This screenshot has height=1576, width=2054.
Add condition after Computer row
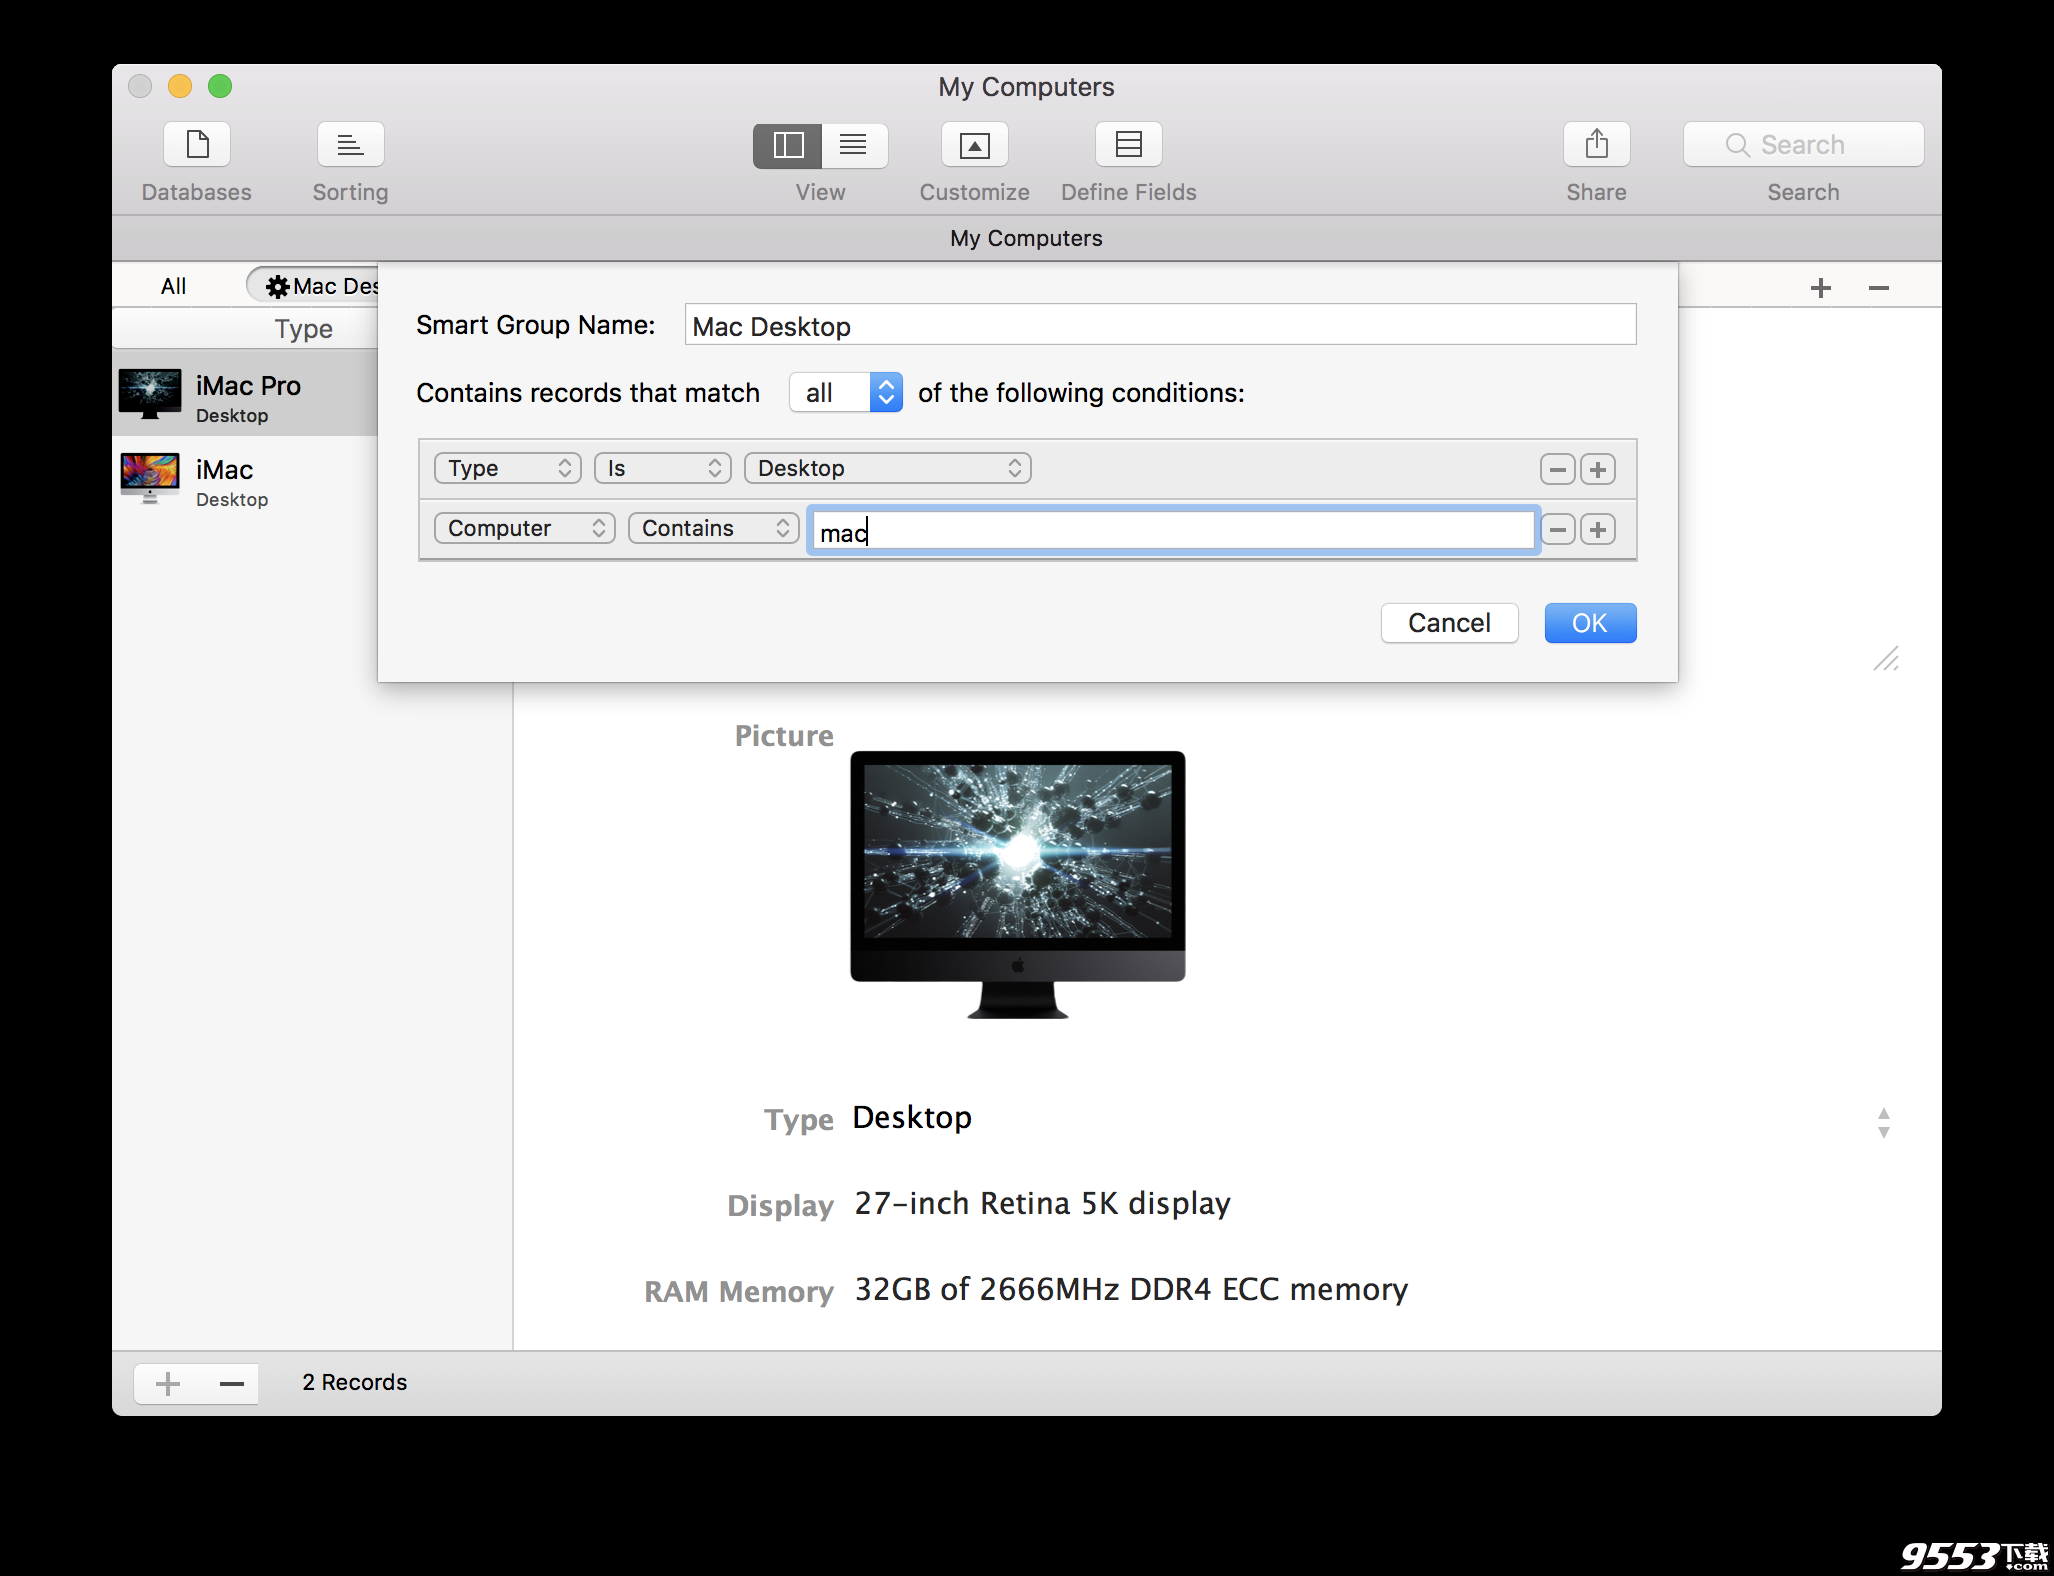[1598, 530]
